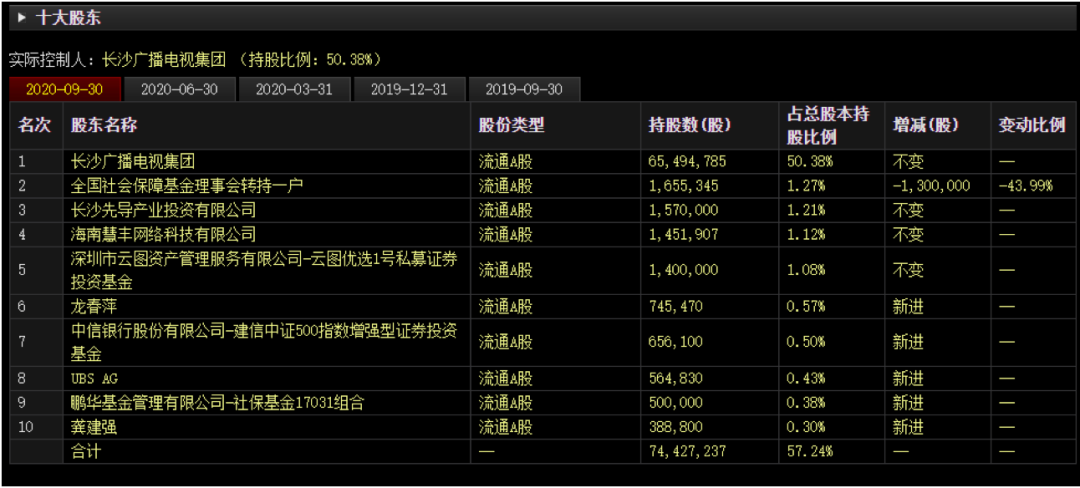Click the 1.12% ratio cell

click(x=806, y=234)
